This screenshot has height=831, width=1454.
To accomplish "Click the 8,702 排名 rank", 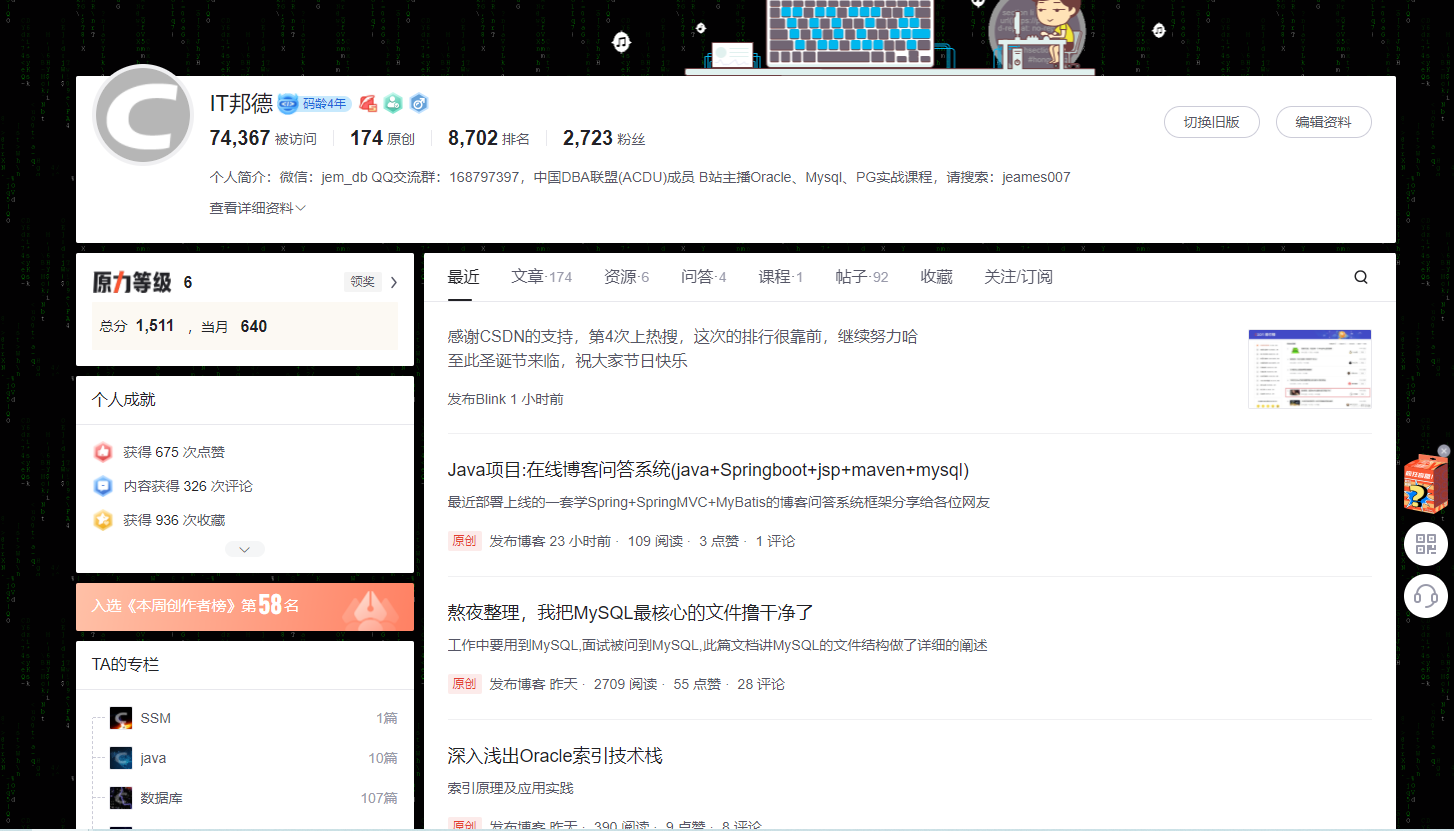I will [x=489, y=139].
